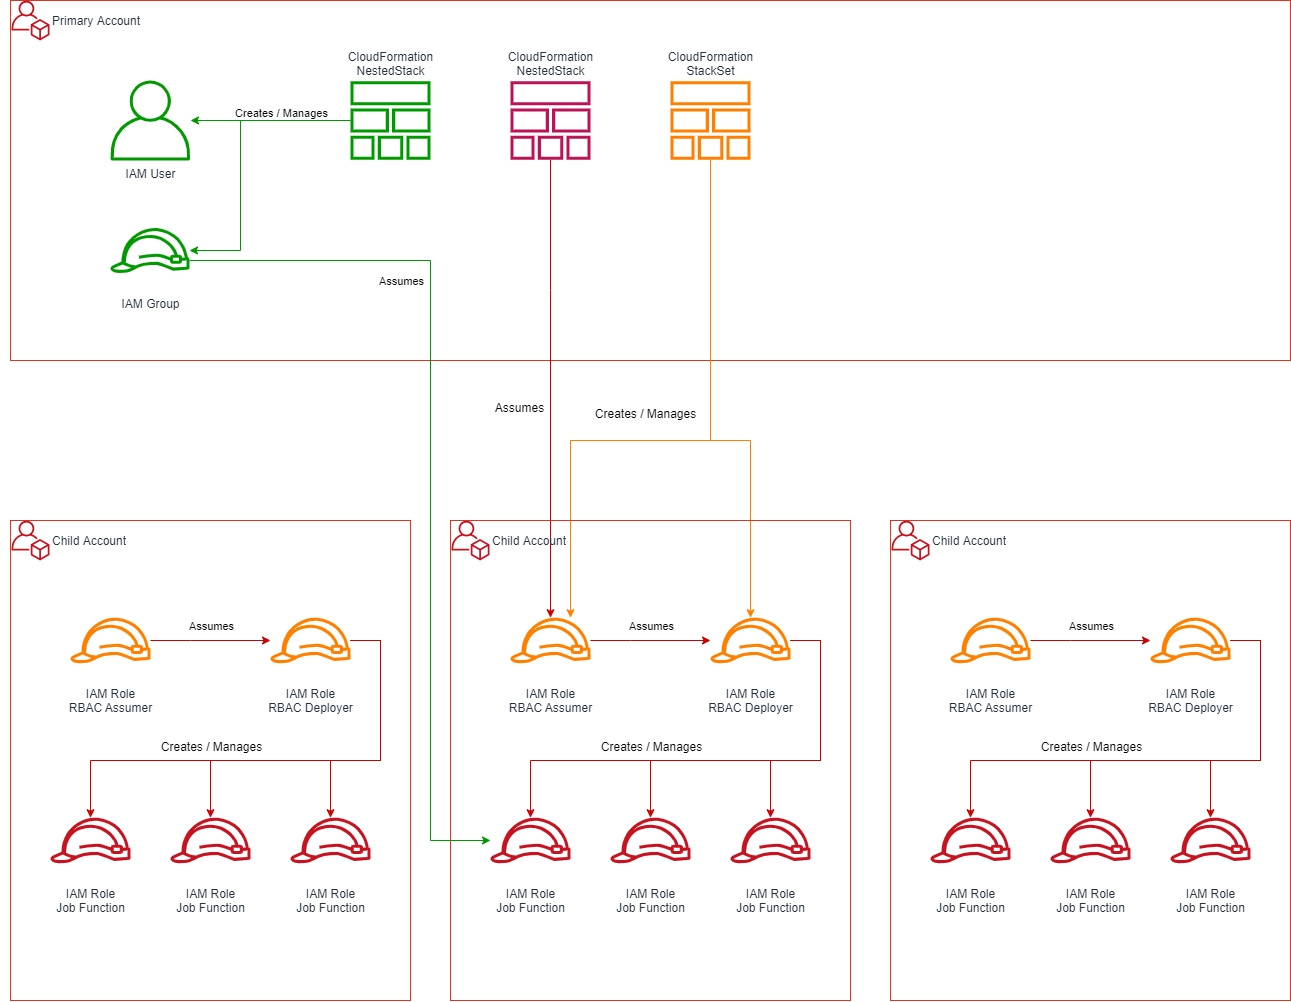The width and height of the screenshot is (1291, 1002).
Task: Select RBAC Deployer role icon in left Child Account
Action: coord(310,640)
